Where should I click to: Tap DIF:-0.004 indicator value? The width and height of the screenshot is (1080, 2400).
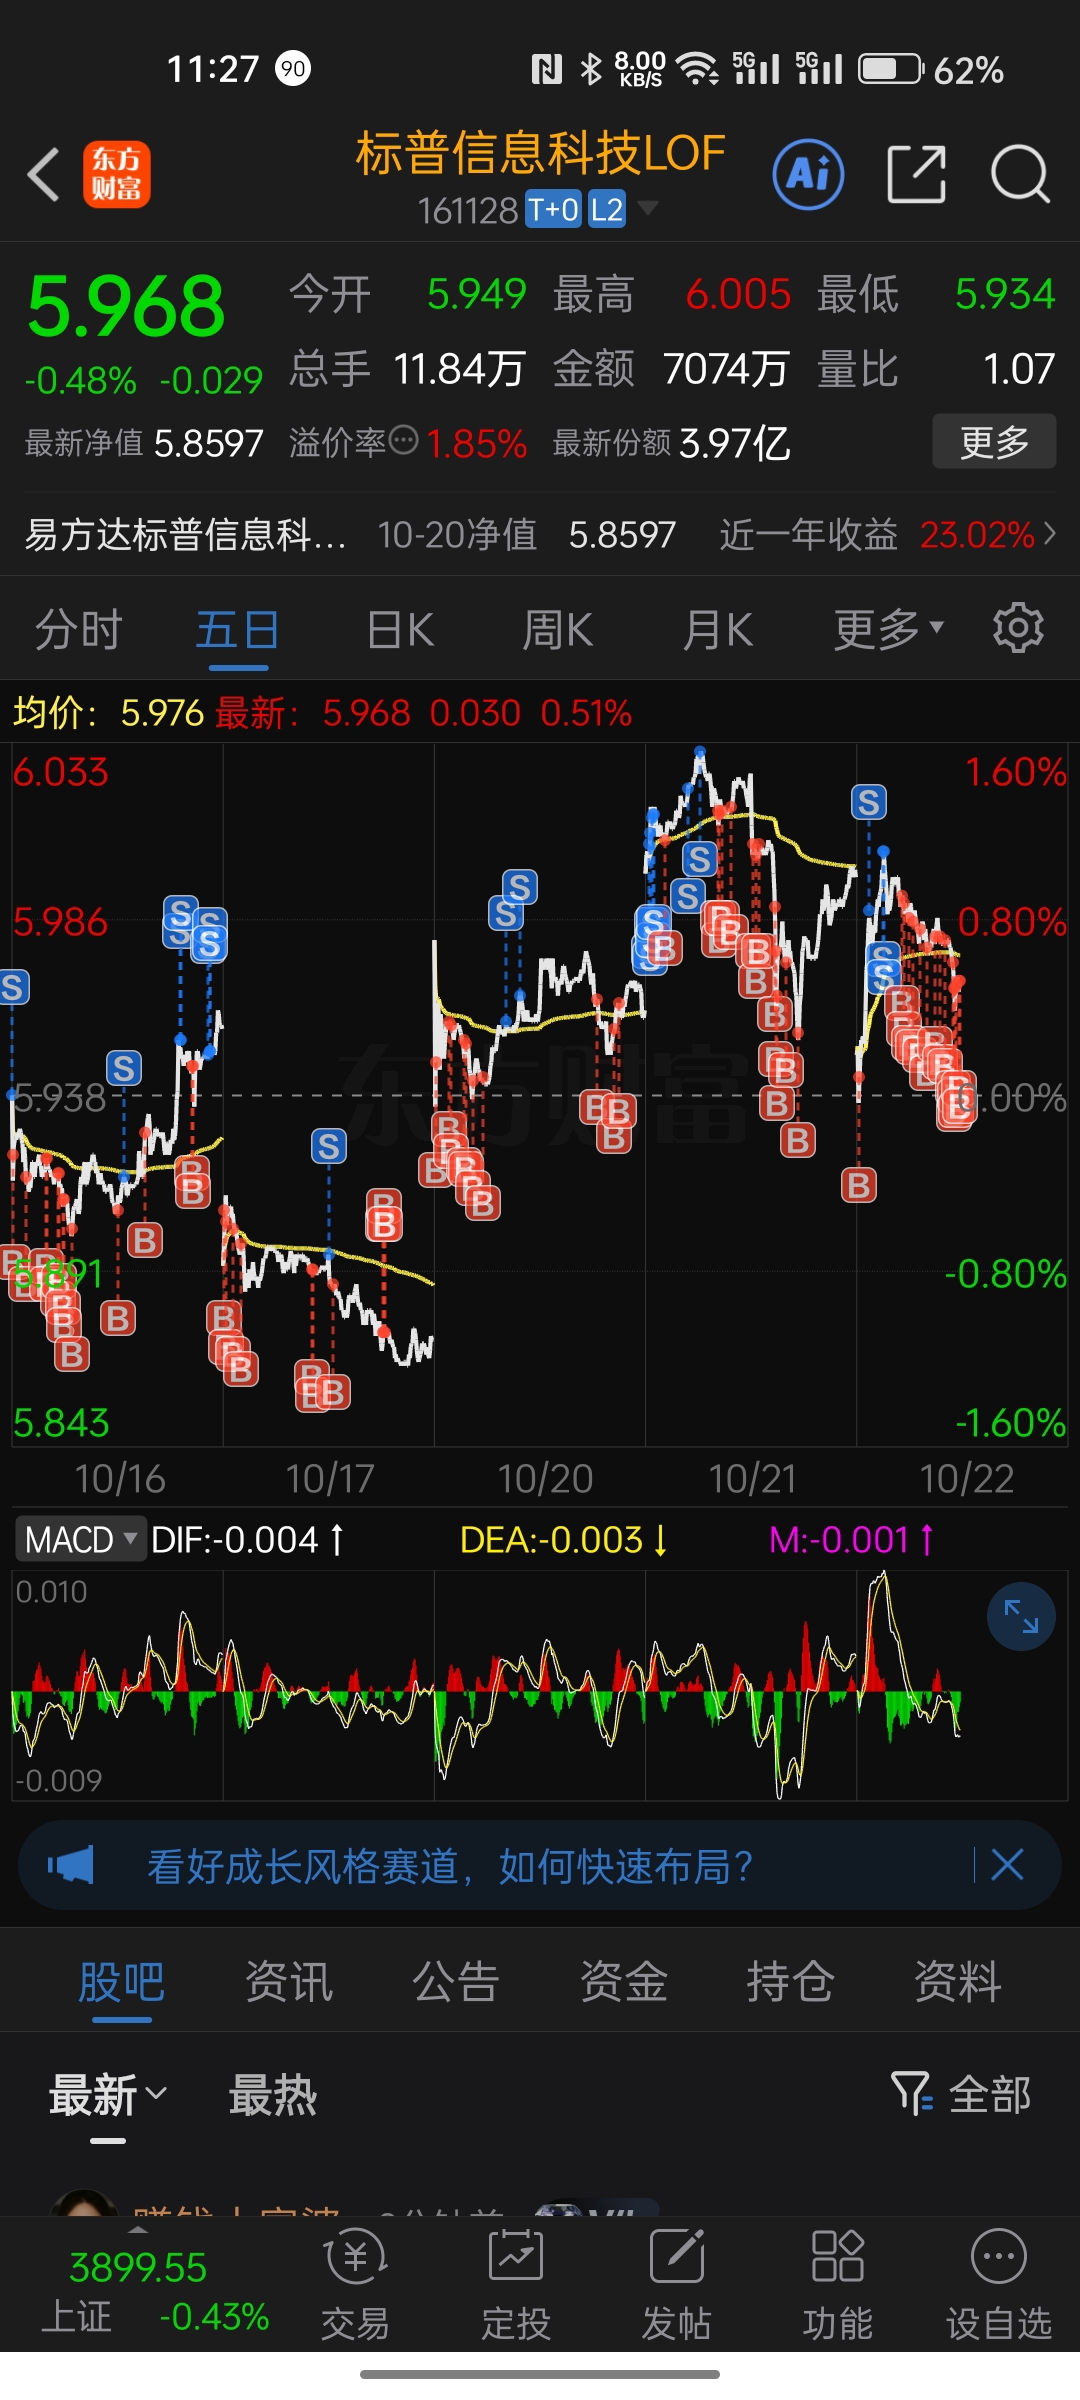click(x=247, y=1539)
